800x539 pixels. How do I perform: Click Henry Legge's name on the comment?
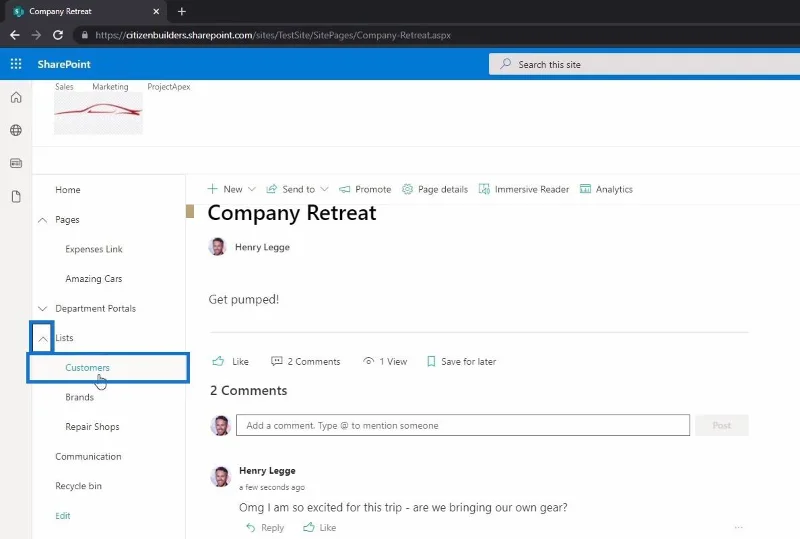tap(267, 471)
